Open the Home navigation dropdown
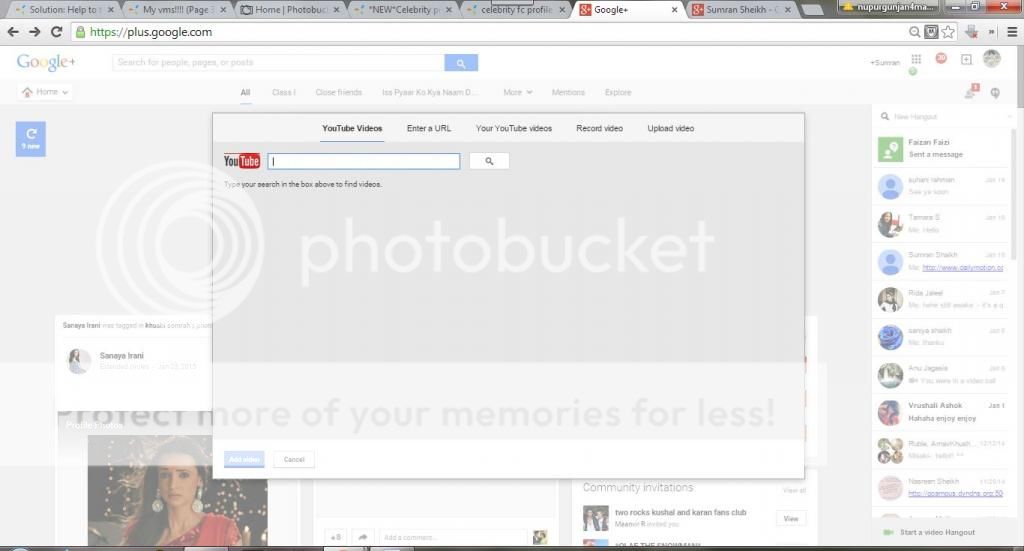 tap(45, 92)
